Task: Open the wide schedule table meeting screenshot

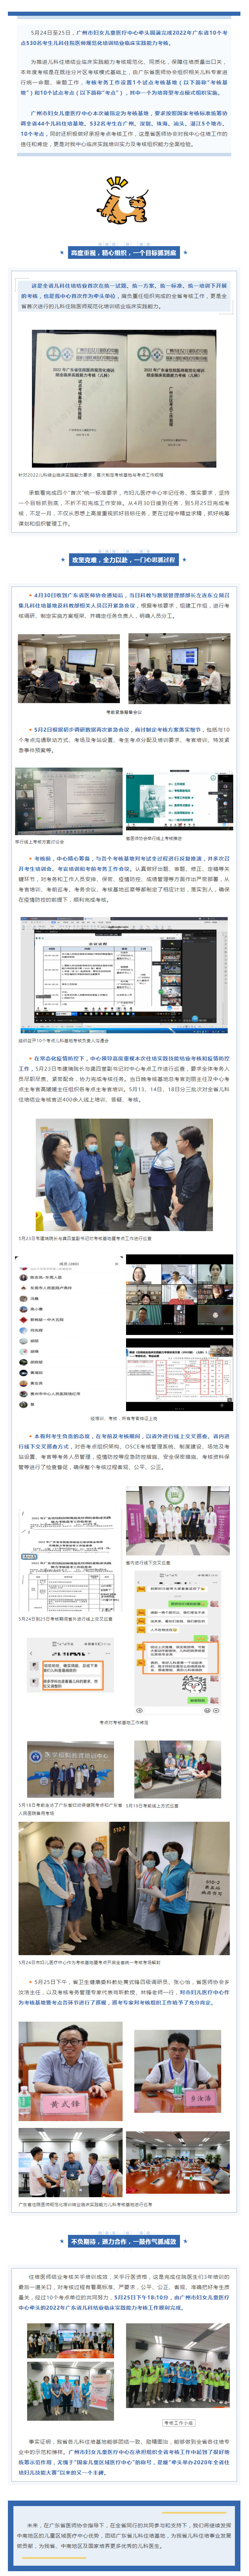Action: 124,974
